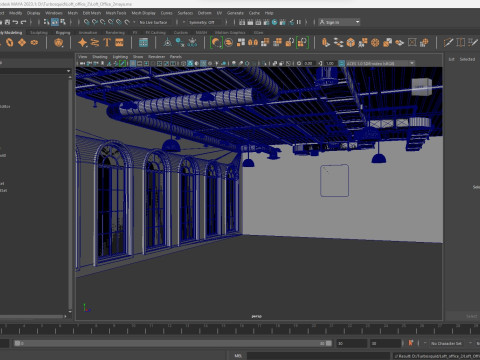The height and width of the screenshot is (360, 480).
Task: Toggle the highlighted wireframe on shaded viewport button
Action: tap(203, 63)
